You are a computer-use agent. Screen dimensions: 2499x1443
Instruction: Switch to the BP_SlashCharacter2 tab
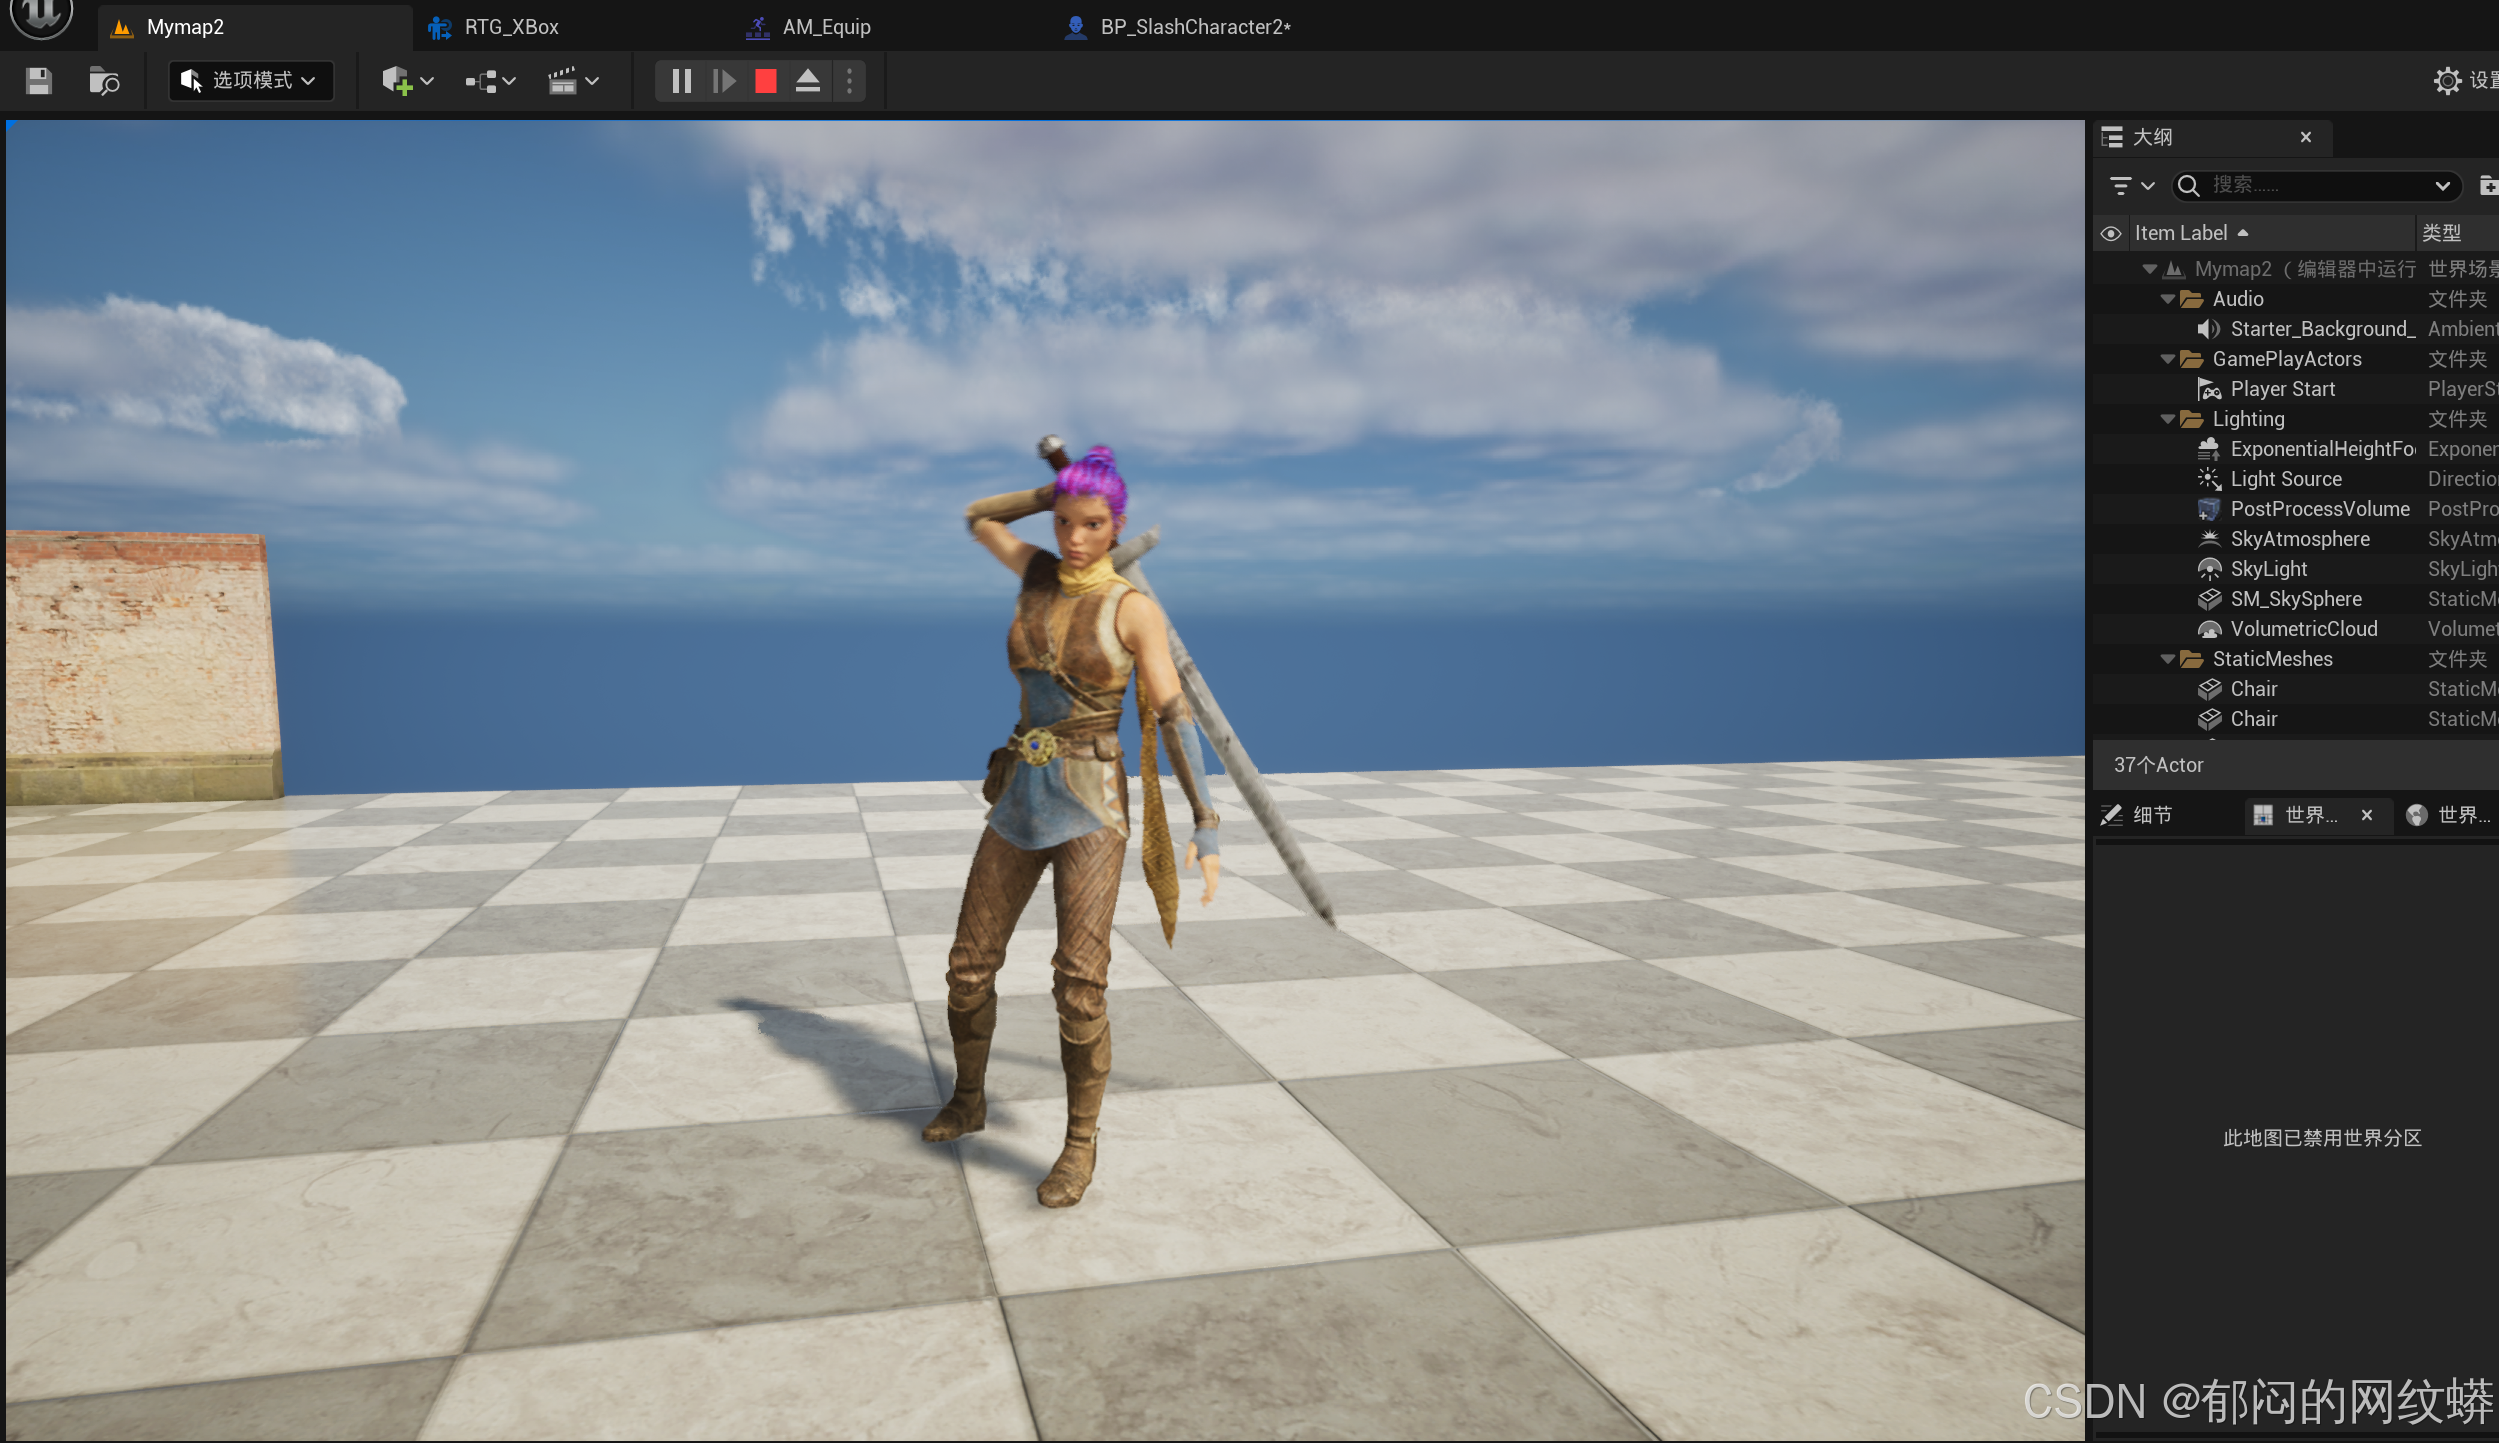tap(1194, 27)
